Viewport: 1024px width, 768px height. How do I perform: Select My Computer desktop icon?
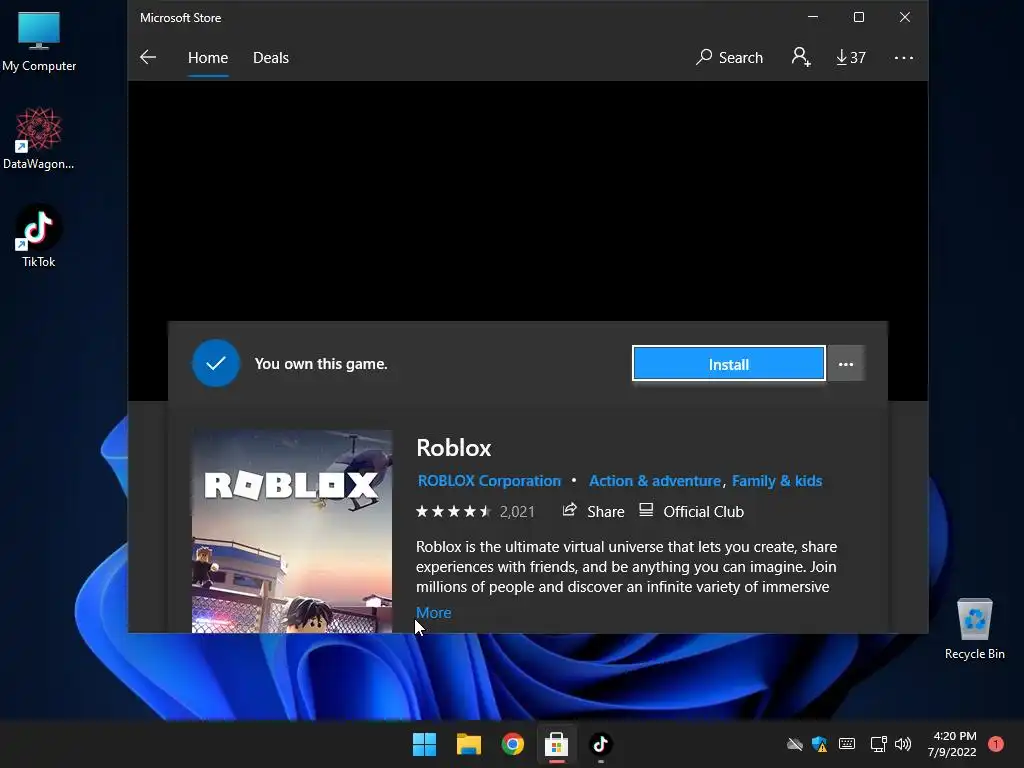(x=39, y=41)
